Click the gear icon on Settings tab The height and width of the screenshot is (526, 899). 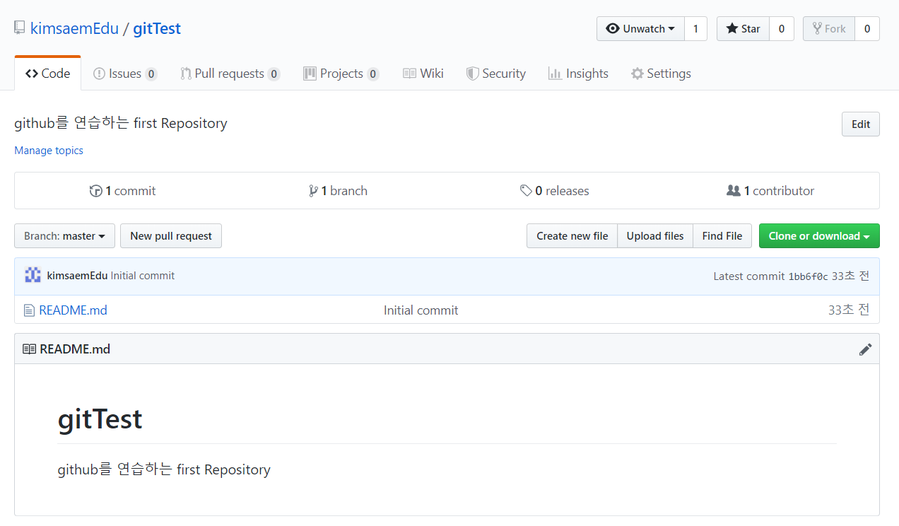click(637, 73)
